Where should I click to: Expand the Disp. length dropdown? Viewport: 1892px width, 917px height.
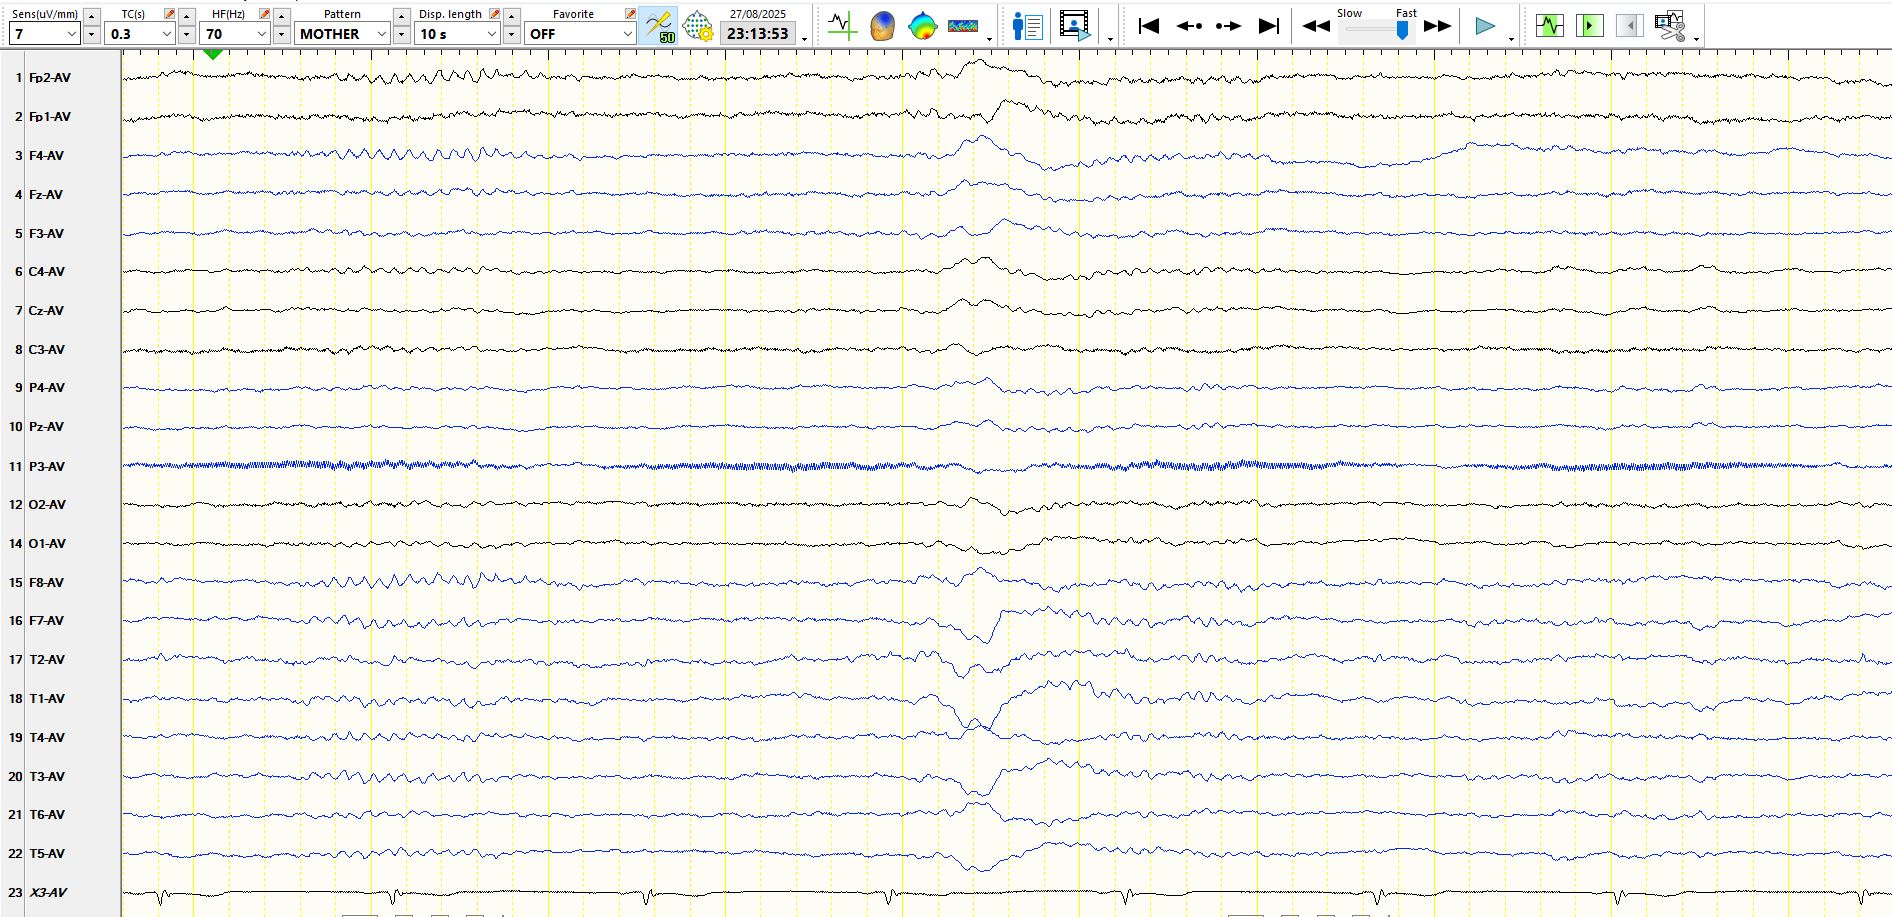coord(491,34)
